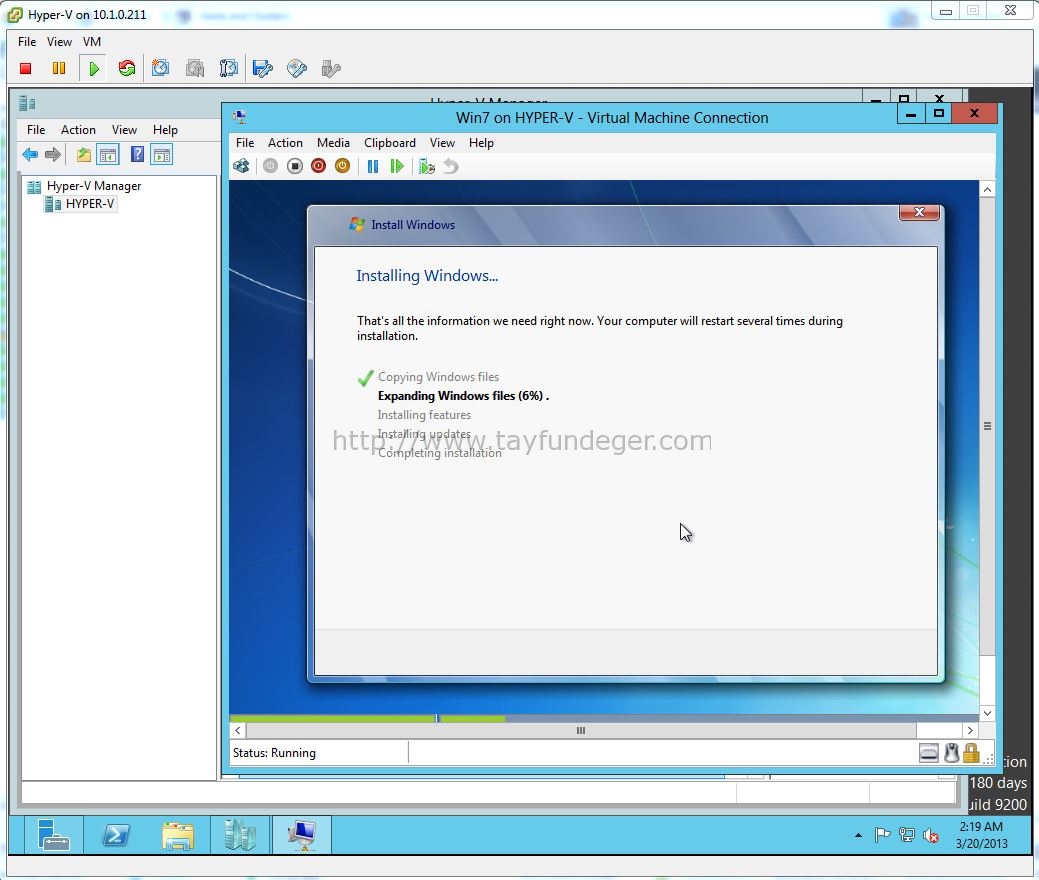Click the mouse status icon in VM Connection
The image size is (1039, 880).
(952, 753)
